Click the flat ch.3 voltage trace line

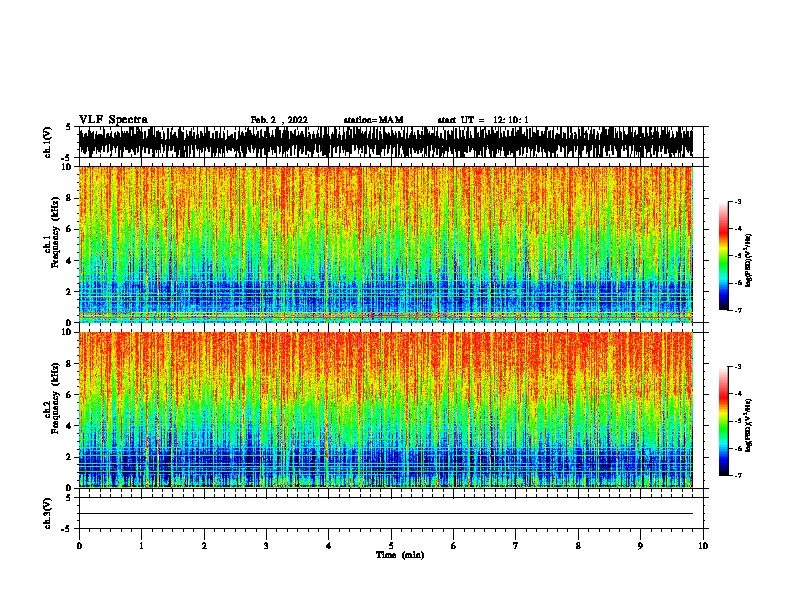click(385, 514)
